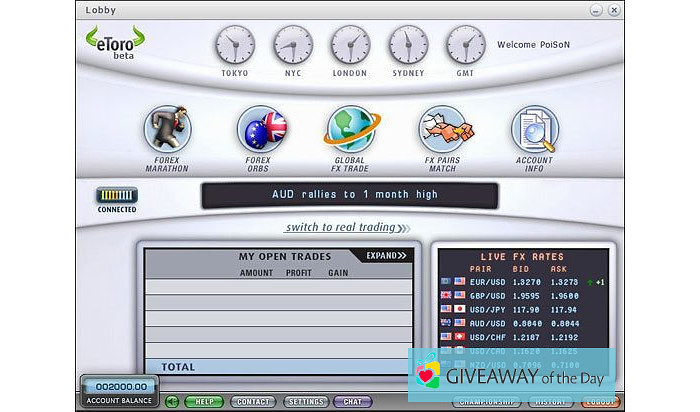Expand the My Open Trades panel
This screenshot has width=700, height=412.
coord(386,256)
